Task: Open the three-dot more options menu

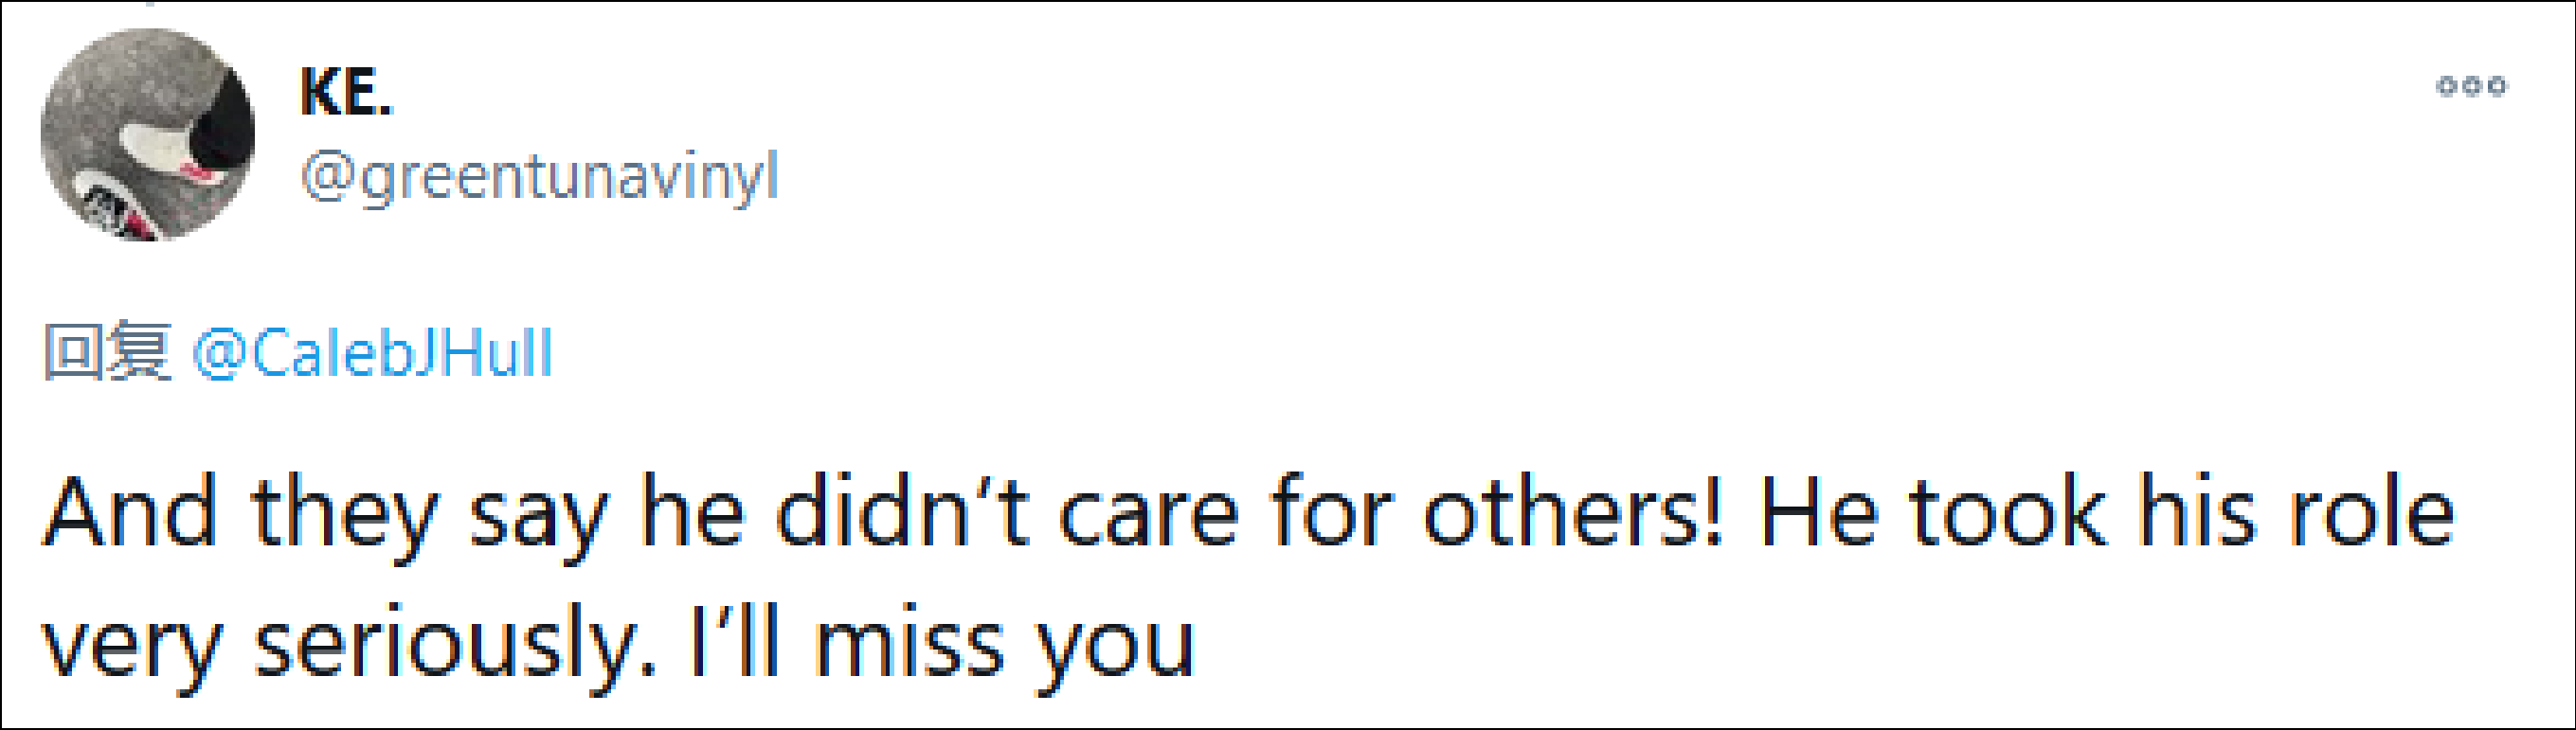Action: (x=2470, y=86)
